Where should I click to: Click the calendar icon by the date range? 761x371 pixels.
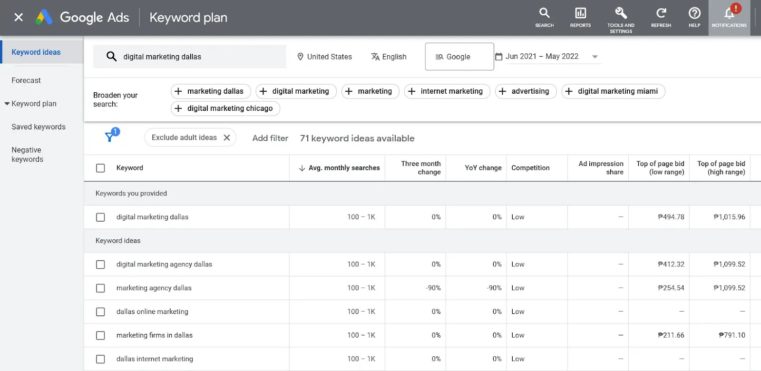point(498,57)
